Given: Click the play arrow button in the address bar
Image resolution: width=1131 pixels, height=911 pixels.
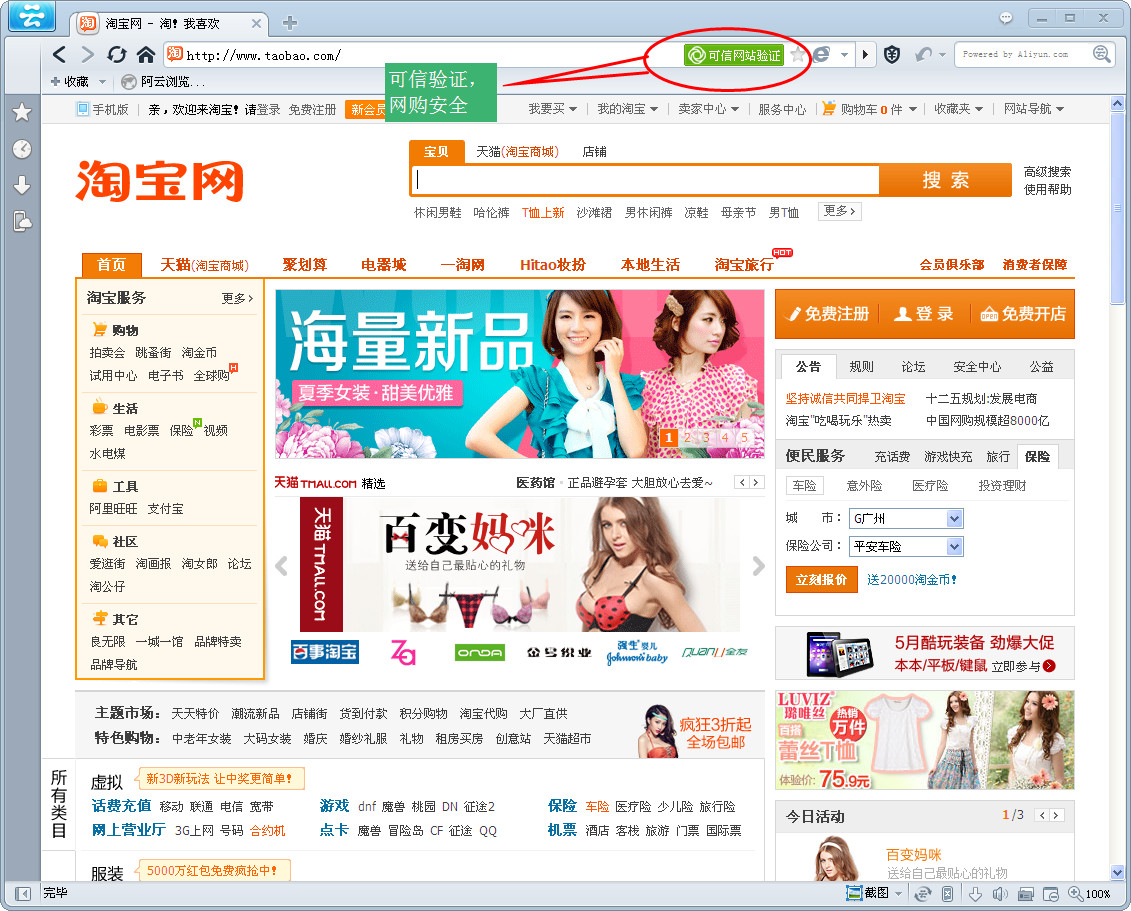Looking at the screenshot, I should coord(865,55).
